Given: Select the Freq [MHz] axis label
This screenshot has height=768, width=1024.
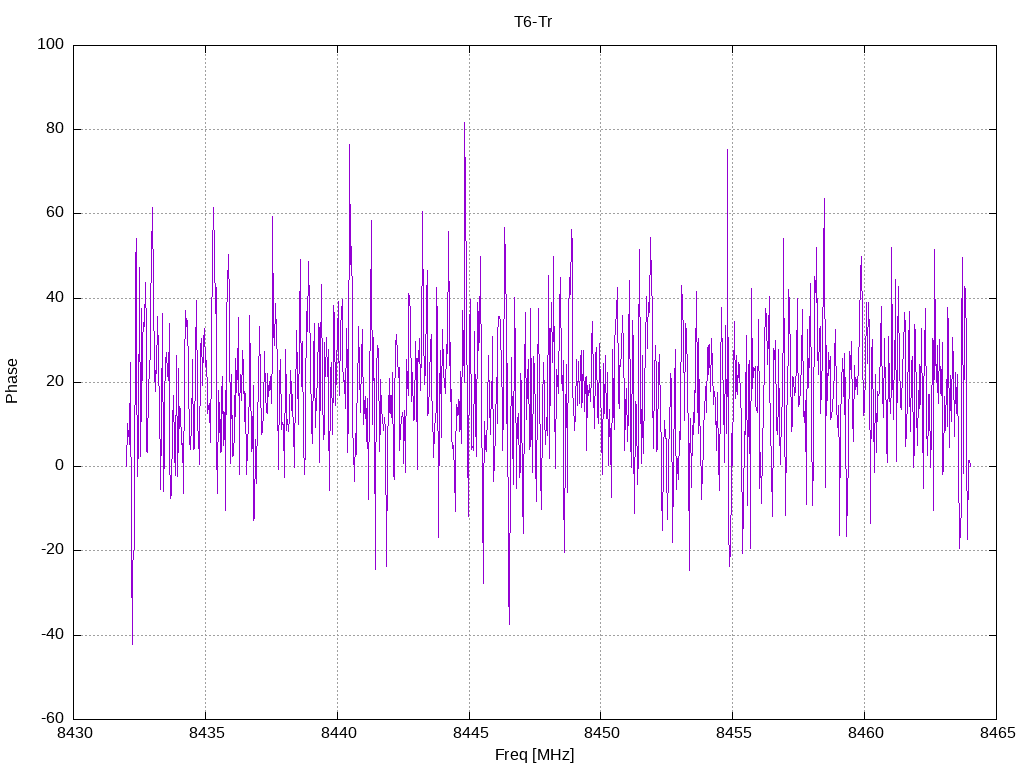Looking at the screenshot, I should [534, 755].
